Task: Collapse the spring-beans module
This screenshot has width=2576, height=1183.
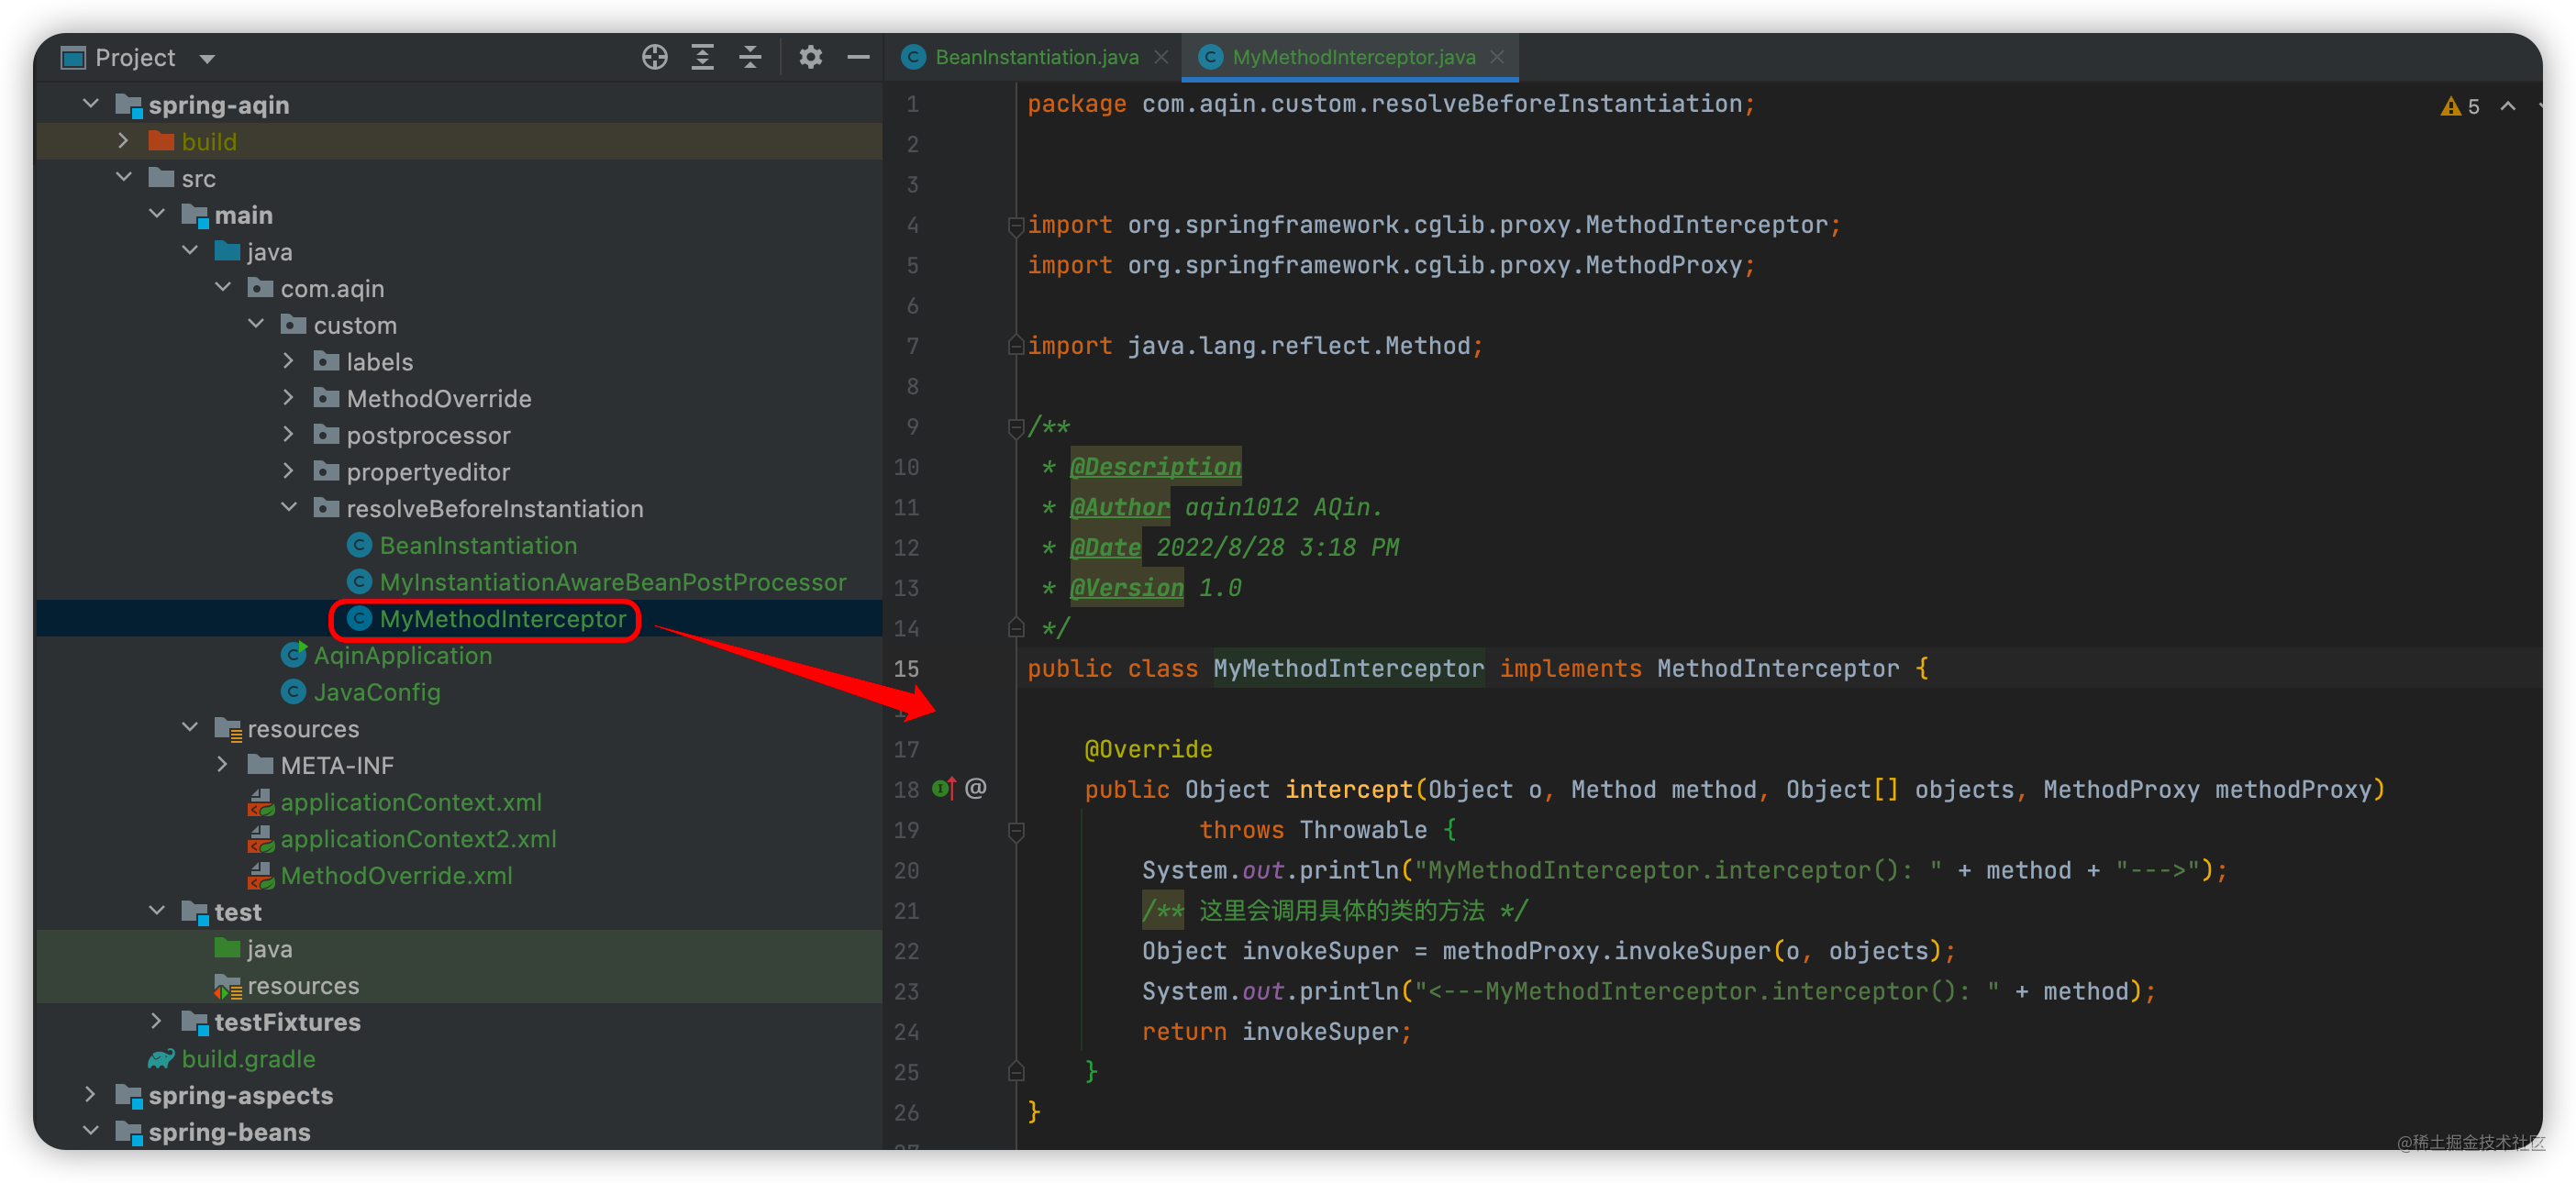Action: (x=91, y=1131)
